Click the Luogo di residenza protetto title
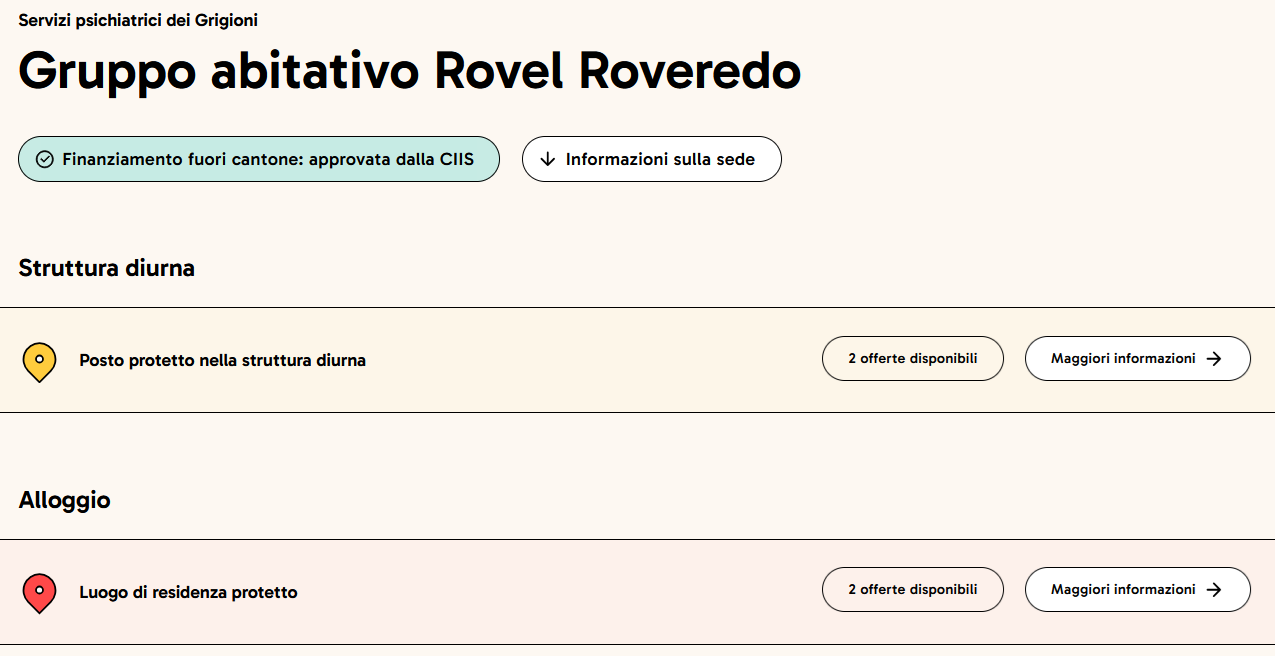Screen dimensions: 1275x656 click(188, 592)
